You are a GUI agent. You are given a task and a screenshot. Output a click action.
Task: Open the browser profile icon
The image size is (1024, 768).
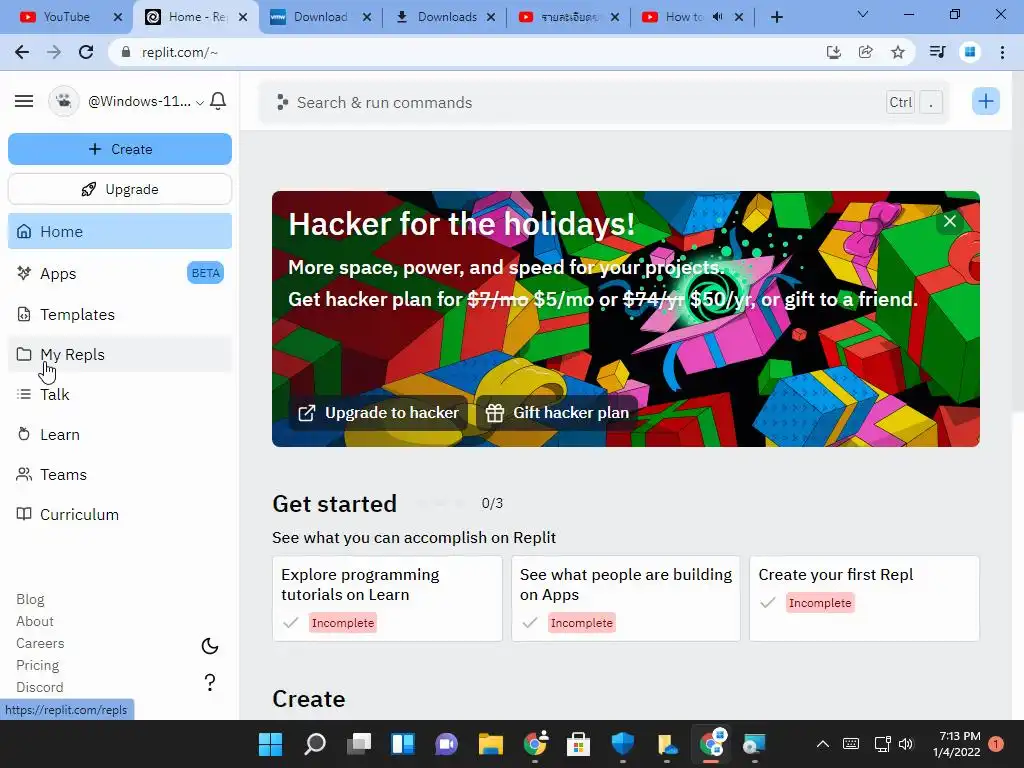coord(970,52)
